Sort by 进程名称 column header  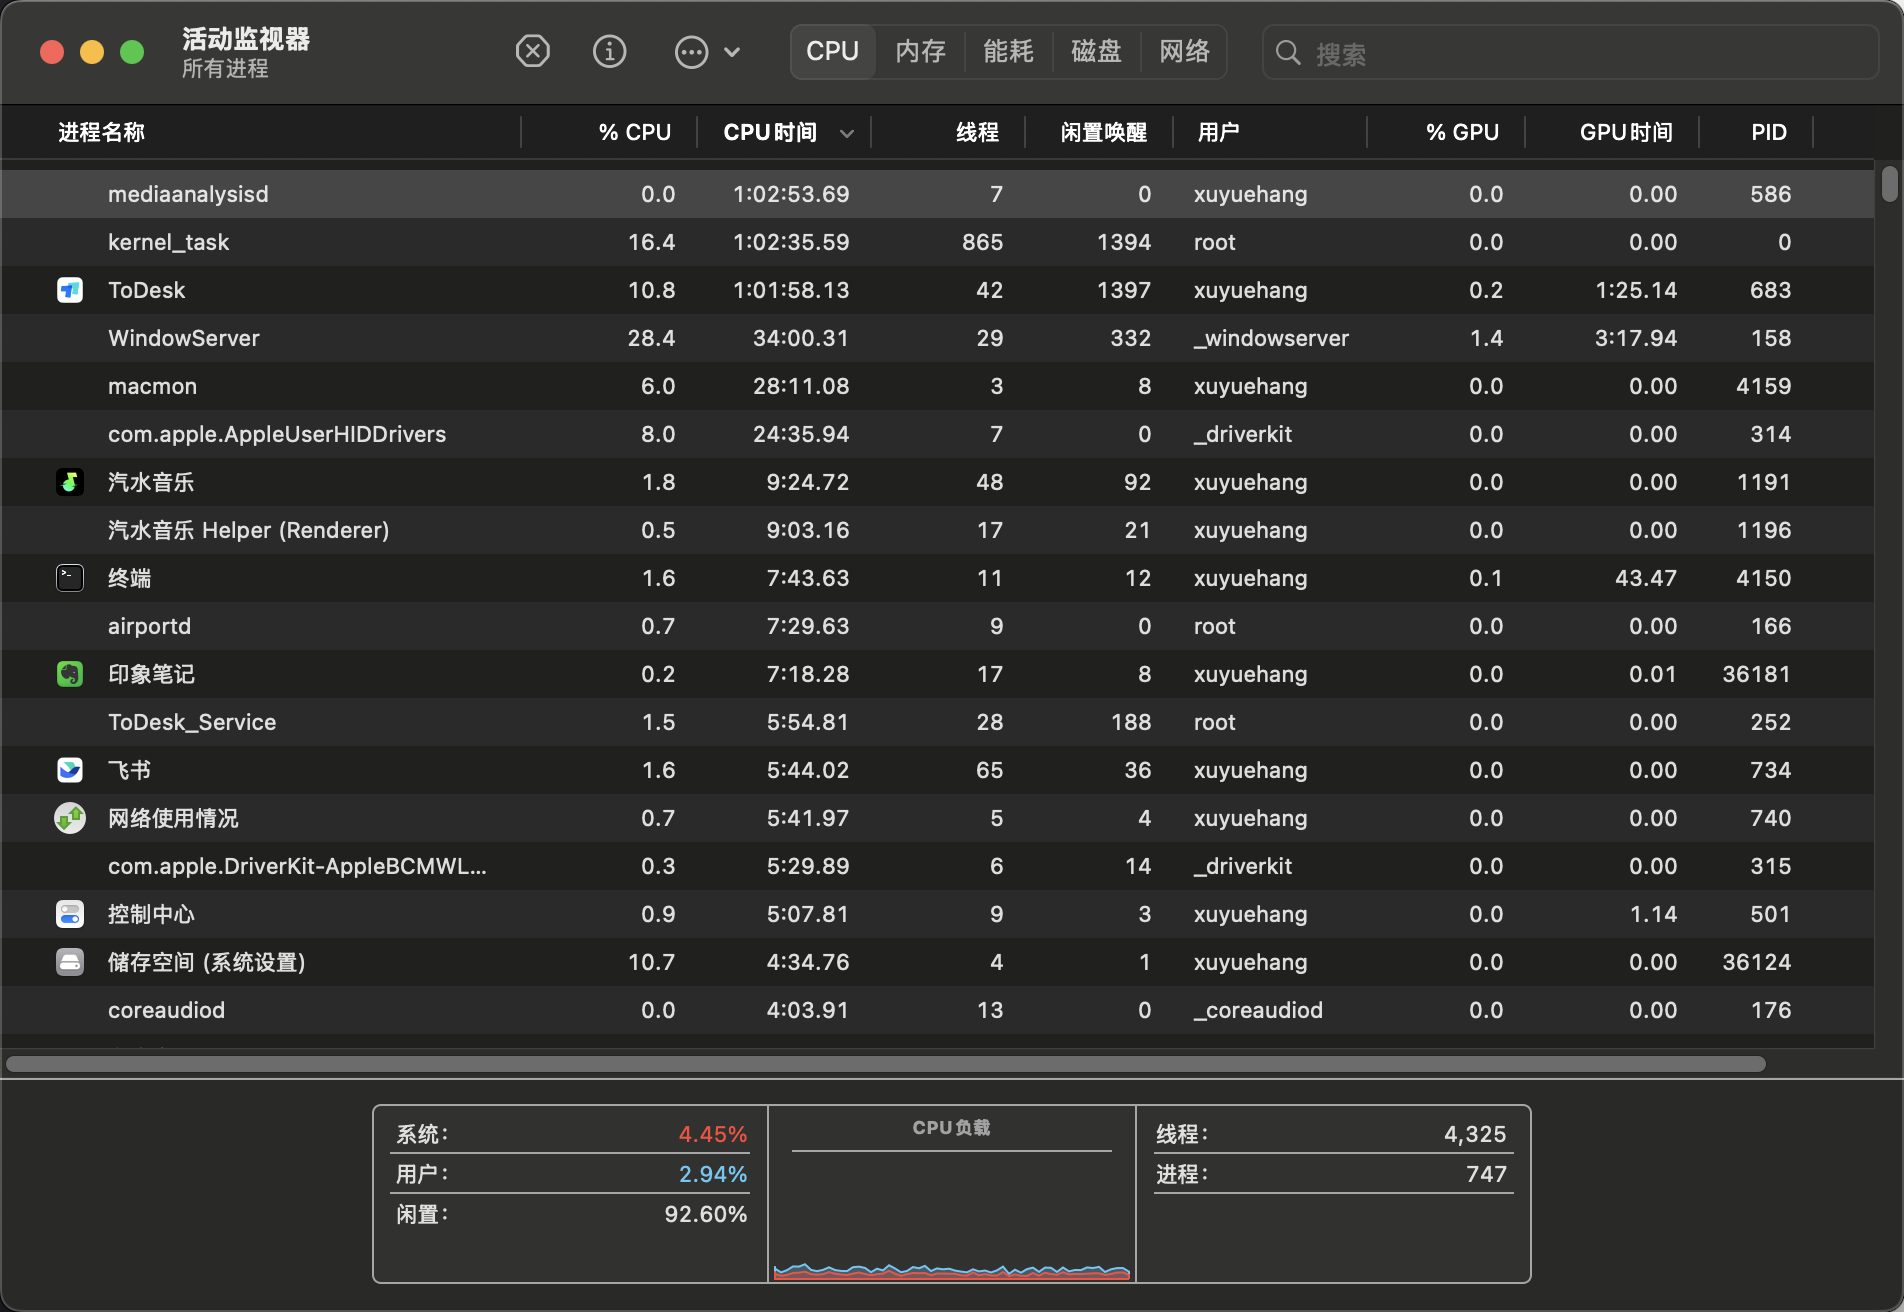(102, 133)
